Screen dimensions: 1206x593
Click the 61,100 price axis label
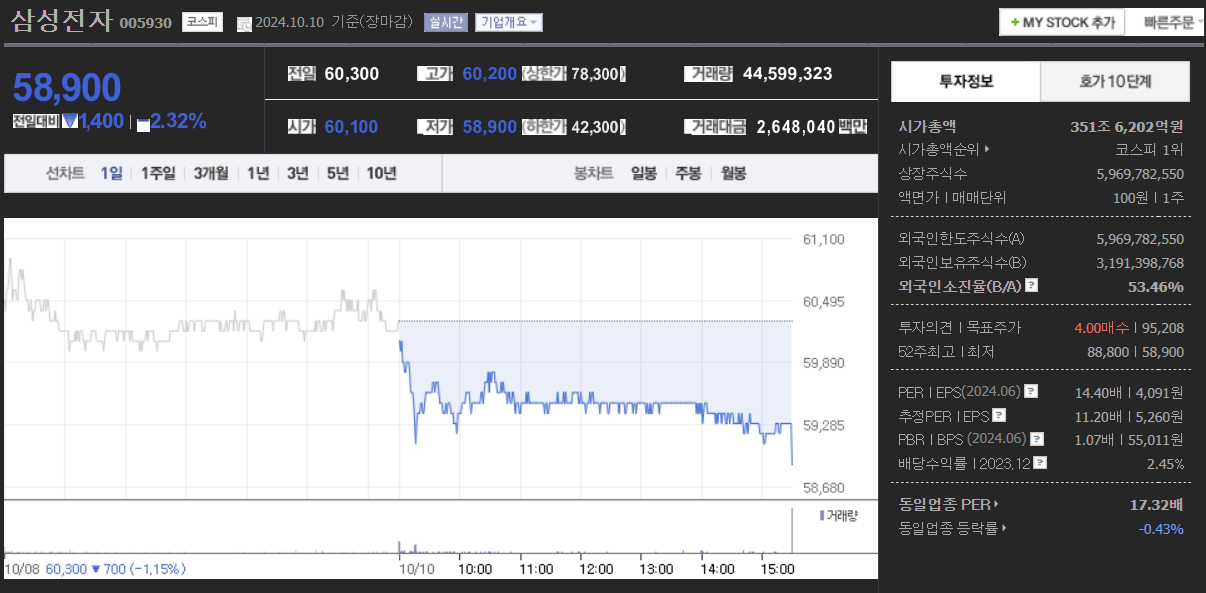(x=824, y=239)
